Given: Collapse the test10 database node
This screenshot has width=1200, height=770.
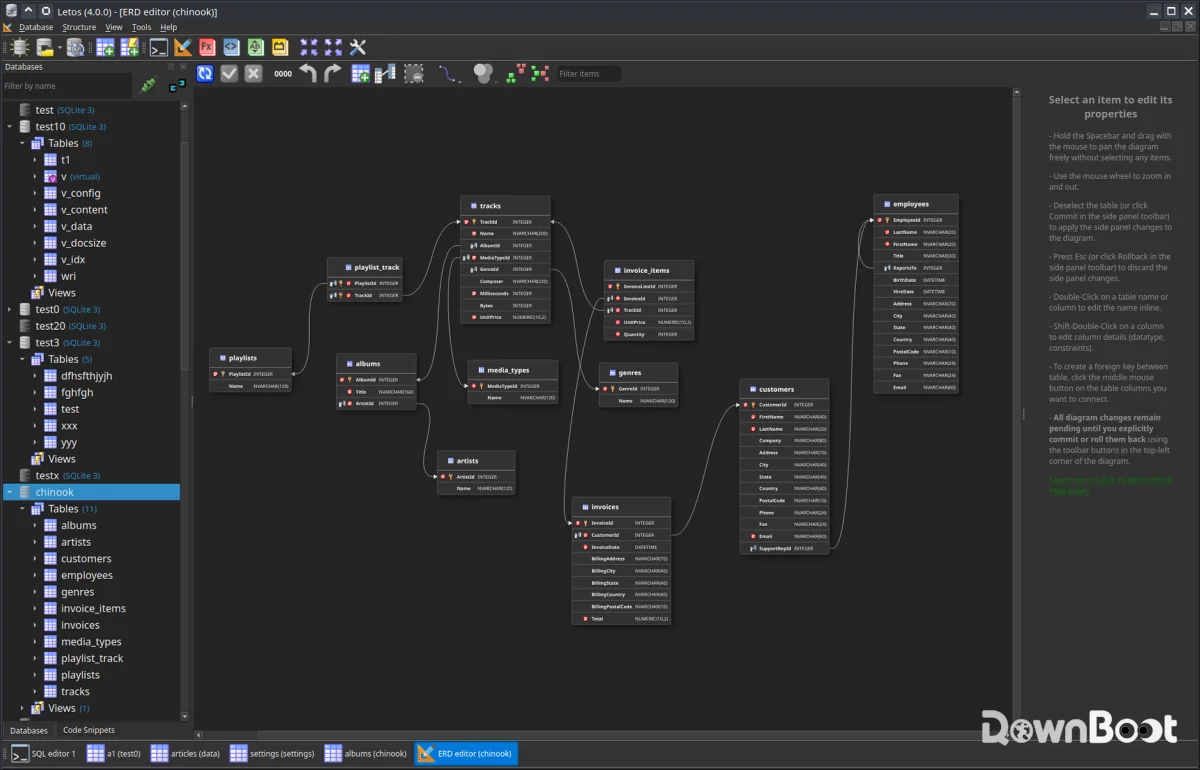Looking at the screenshot, I should (10, 127).
